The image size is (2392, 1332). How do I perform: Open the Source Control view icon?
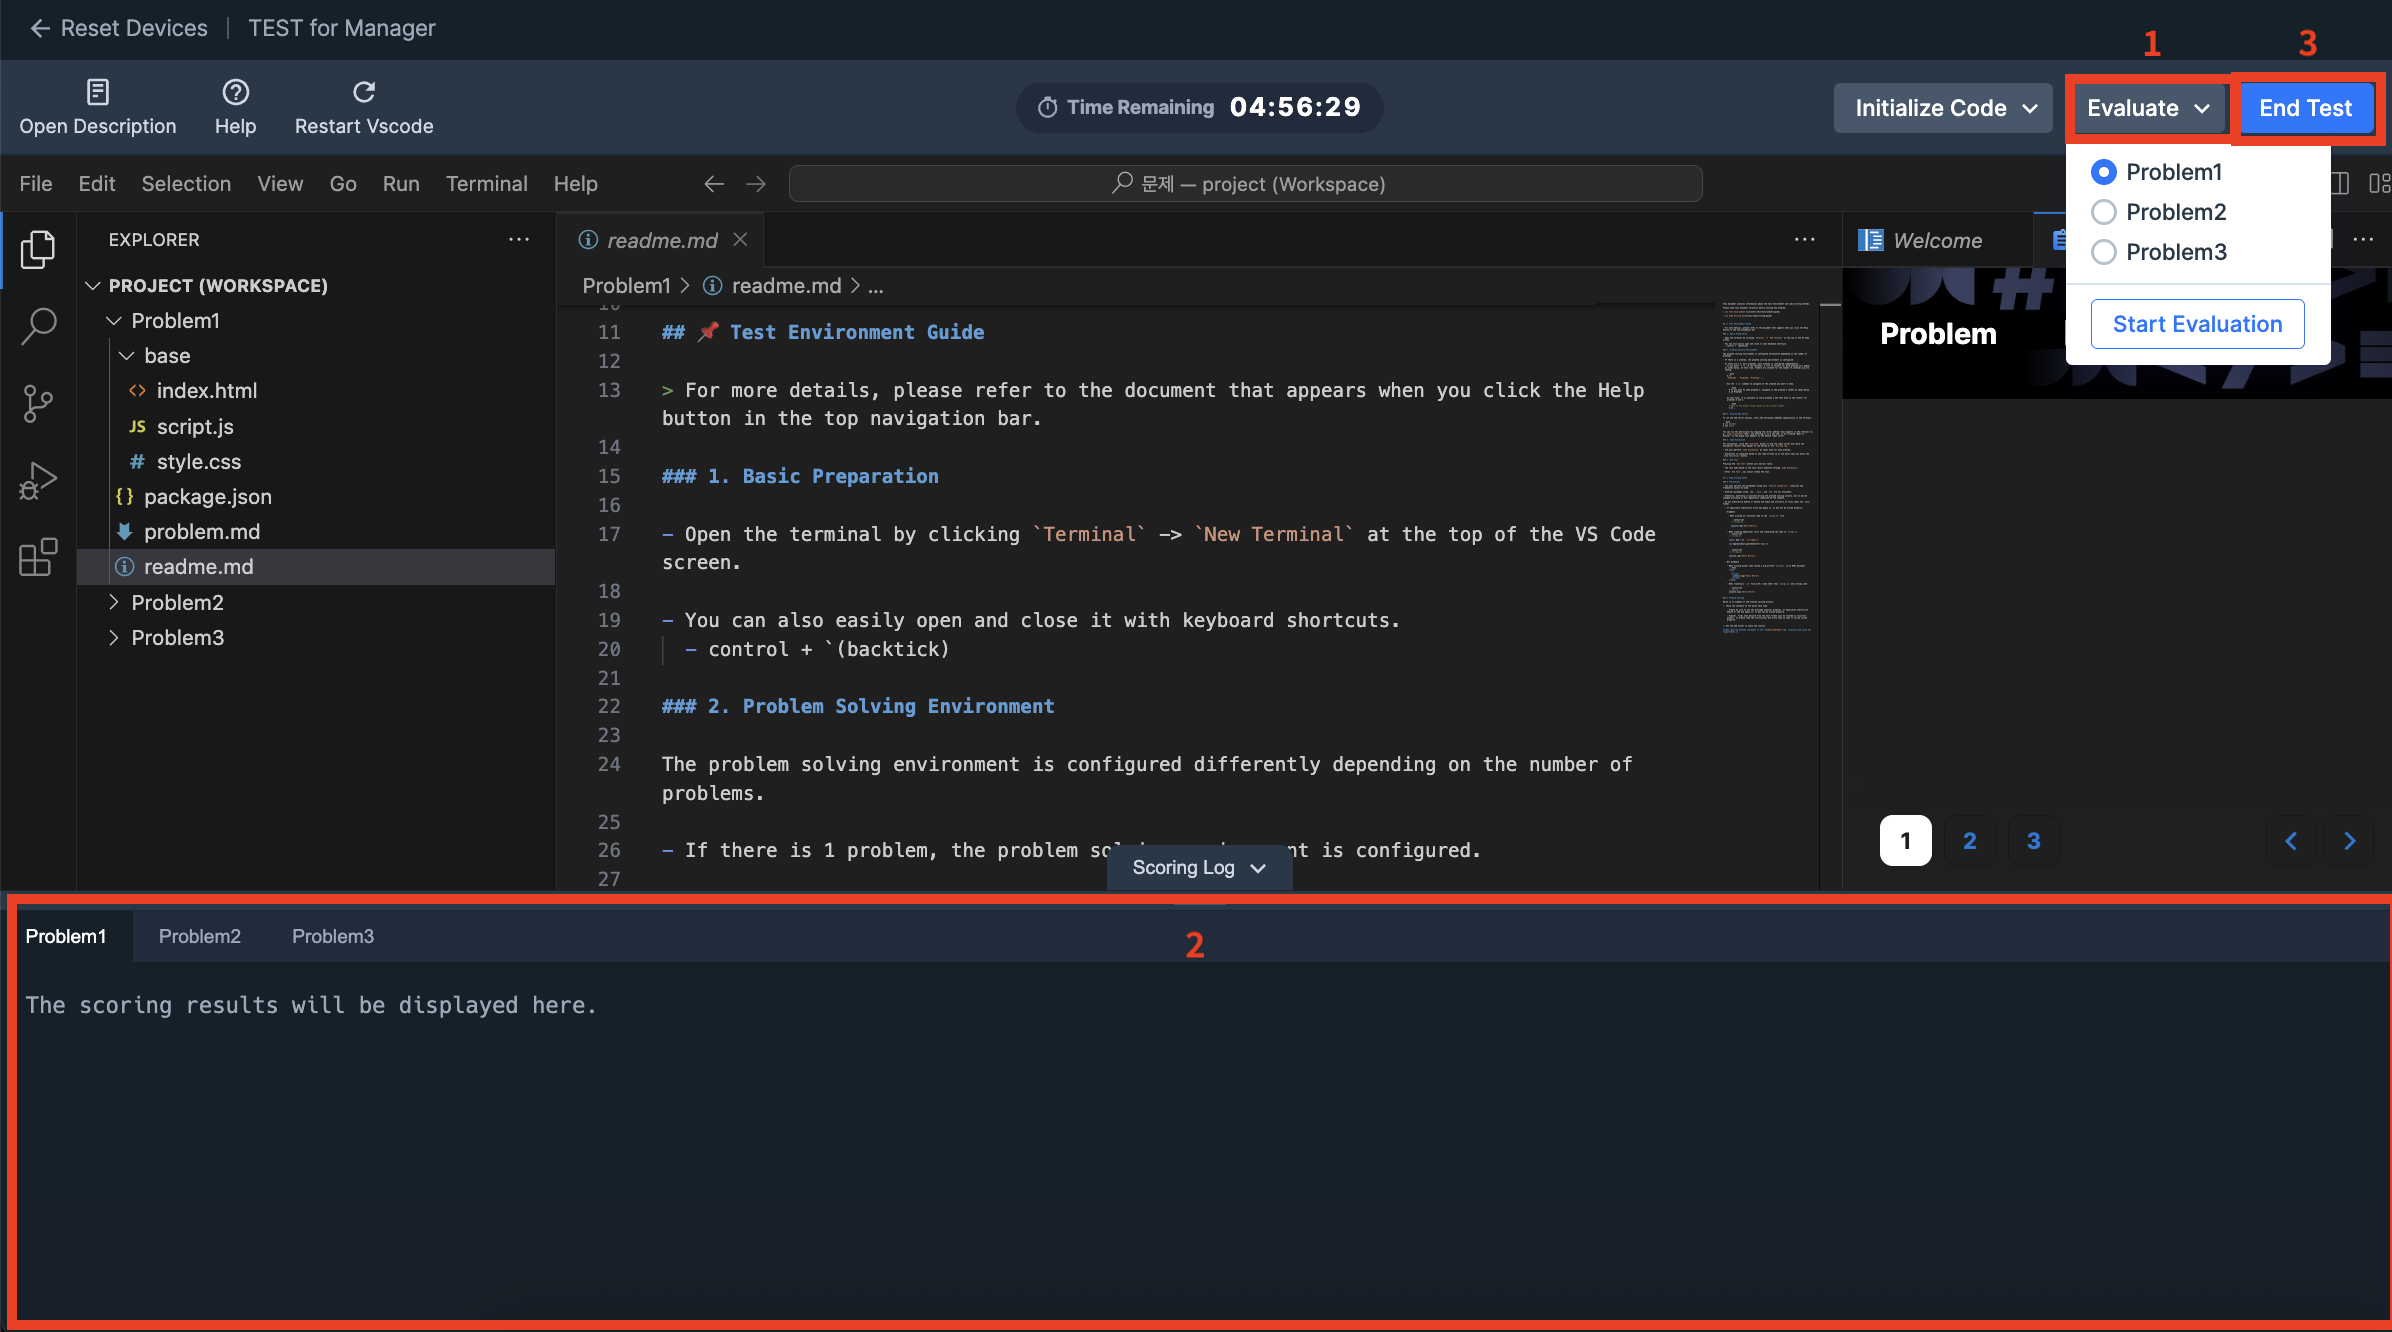tap(38, 404)
